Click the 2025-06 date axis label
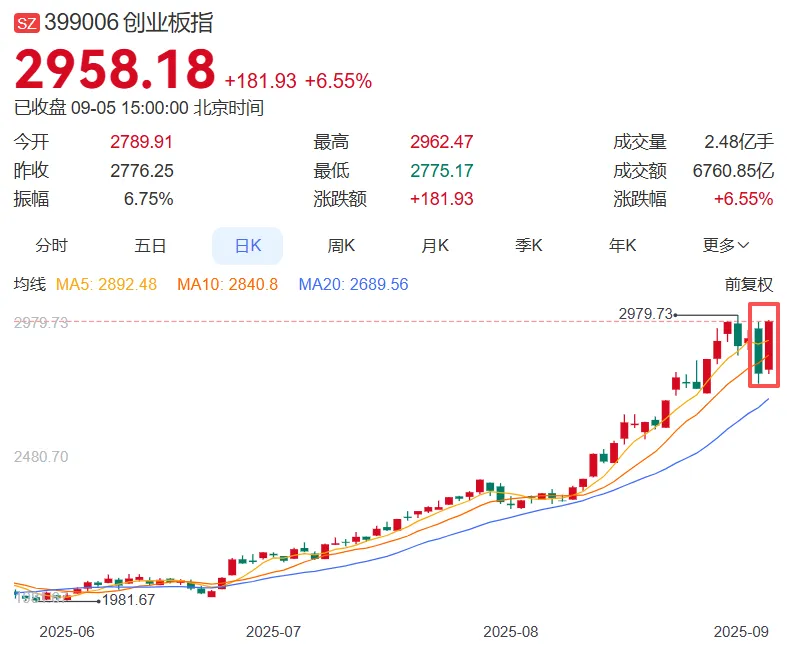This screenshot has height=649, width=787. coord(67,631)
